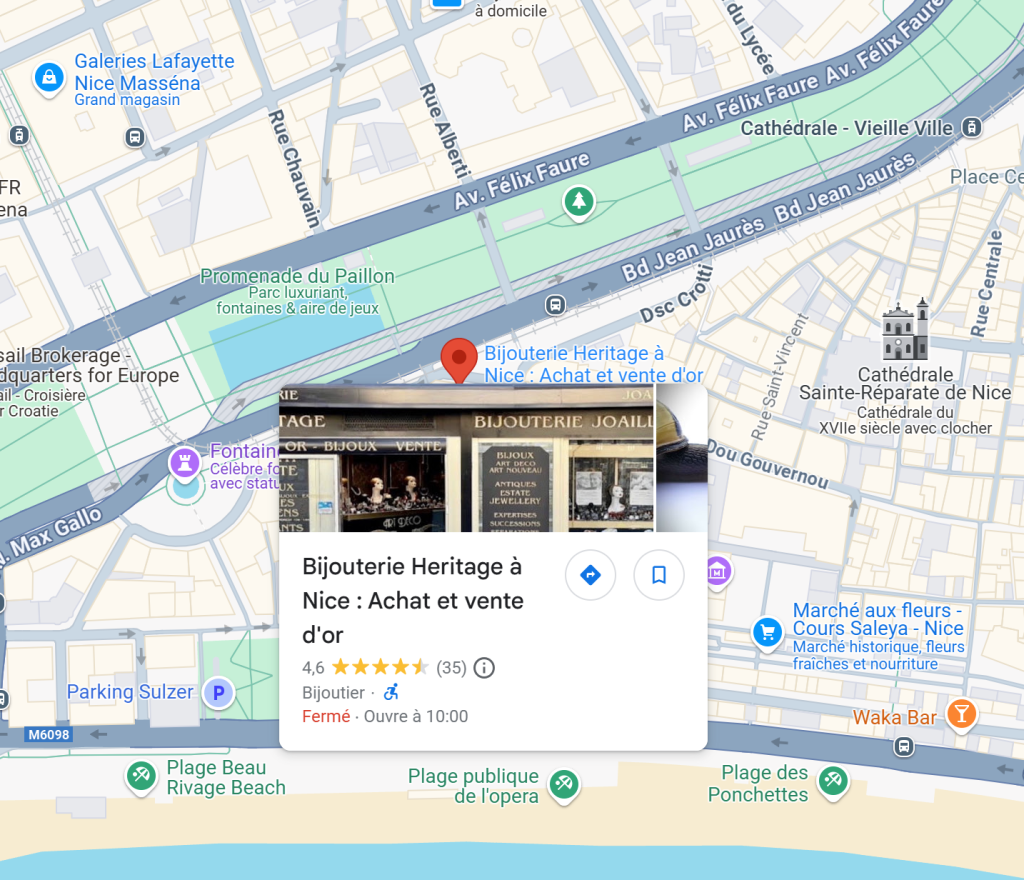Click the Plage Beau Rivage Beach pin
Screen dimensions: 1024x880
click(x=141, y=778)
